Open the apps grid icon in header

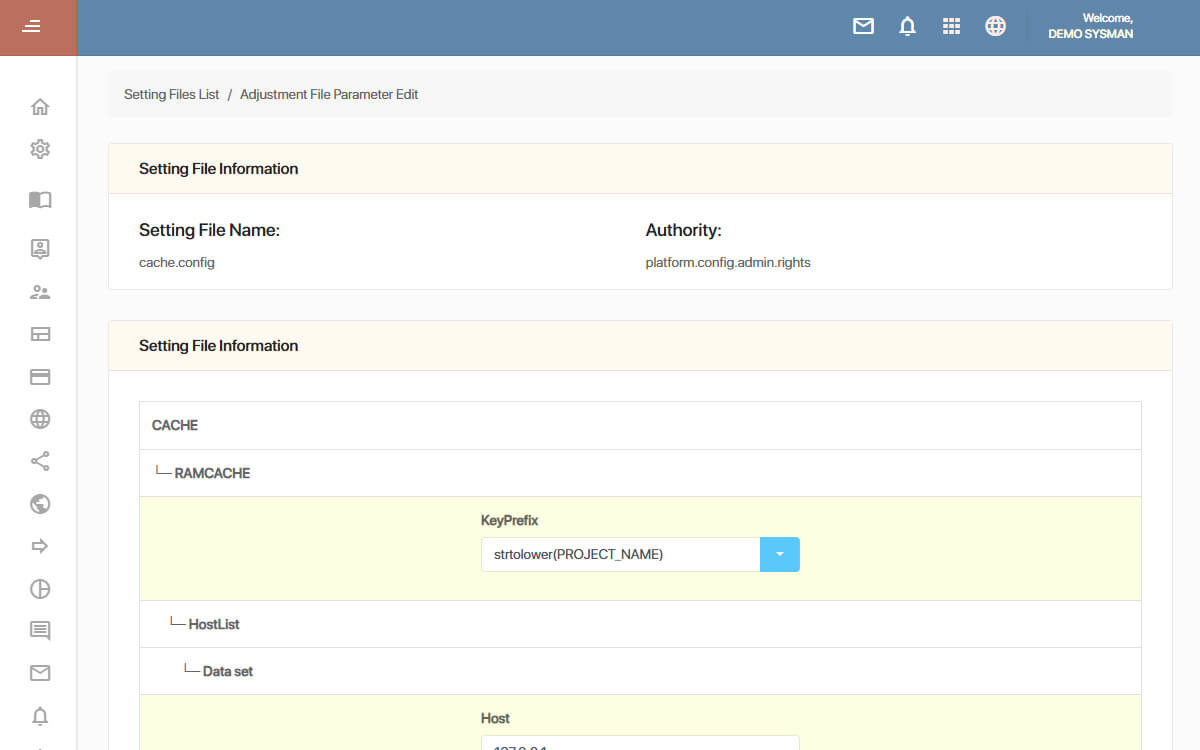click(951, 27)
